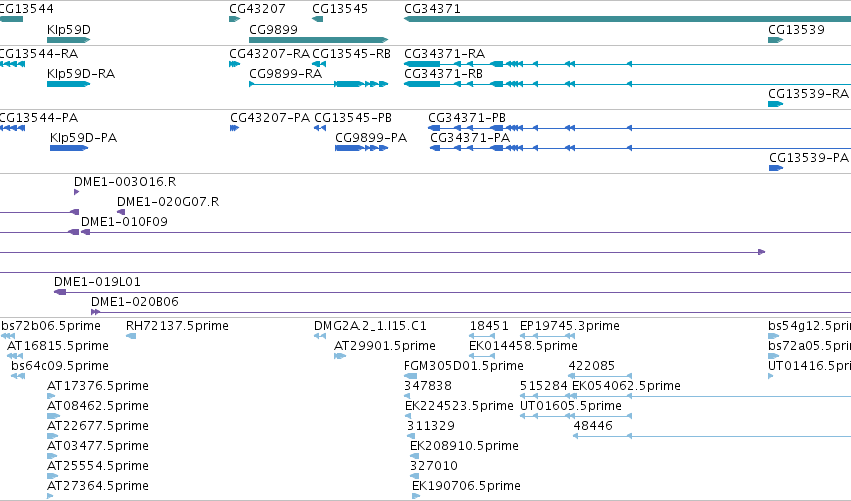This screenshot has height=501, width=851.
Task: Select transcript label CG43207-RA
Action: click(x=269, y=54)
